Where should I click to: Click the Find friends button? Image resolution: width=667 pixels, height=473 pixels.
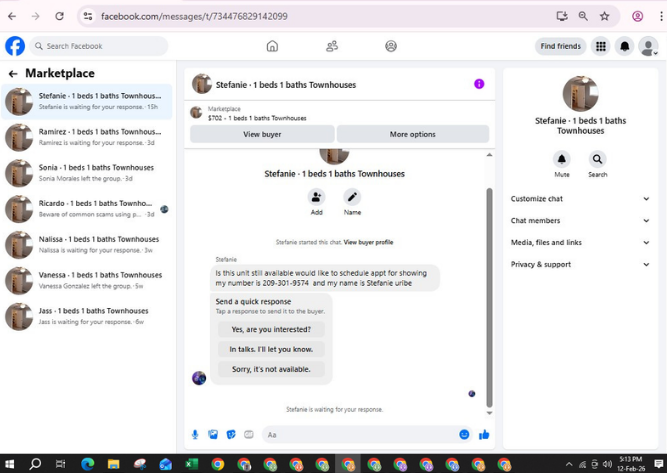click(560, 46)
